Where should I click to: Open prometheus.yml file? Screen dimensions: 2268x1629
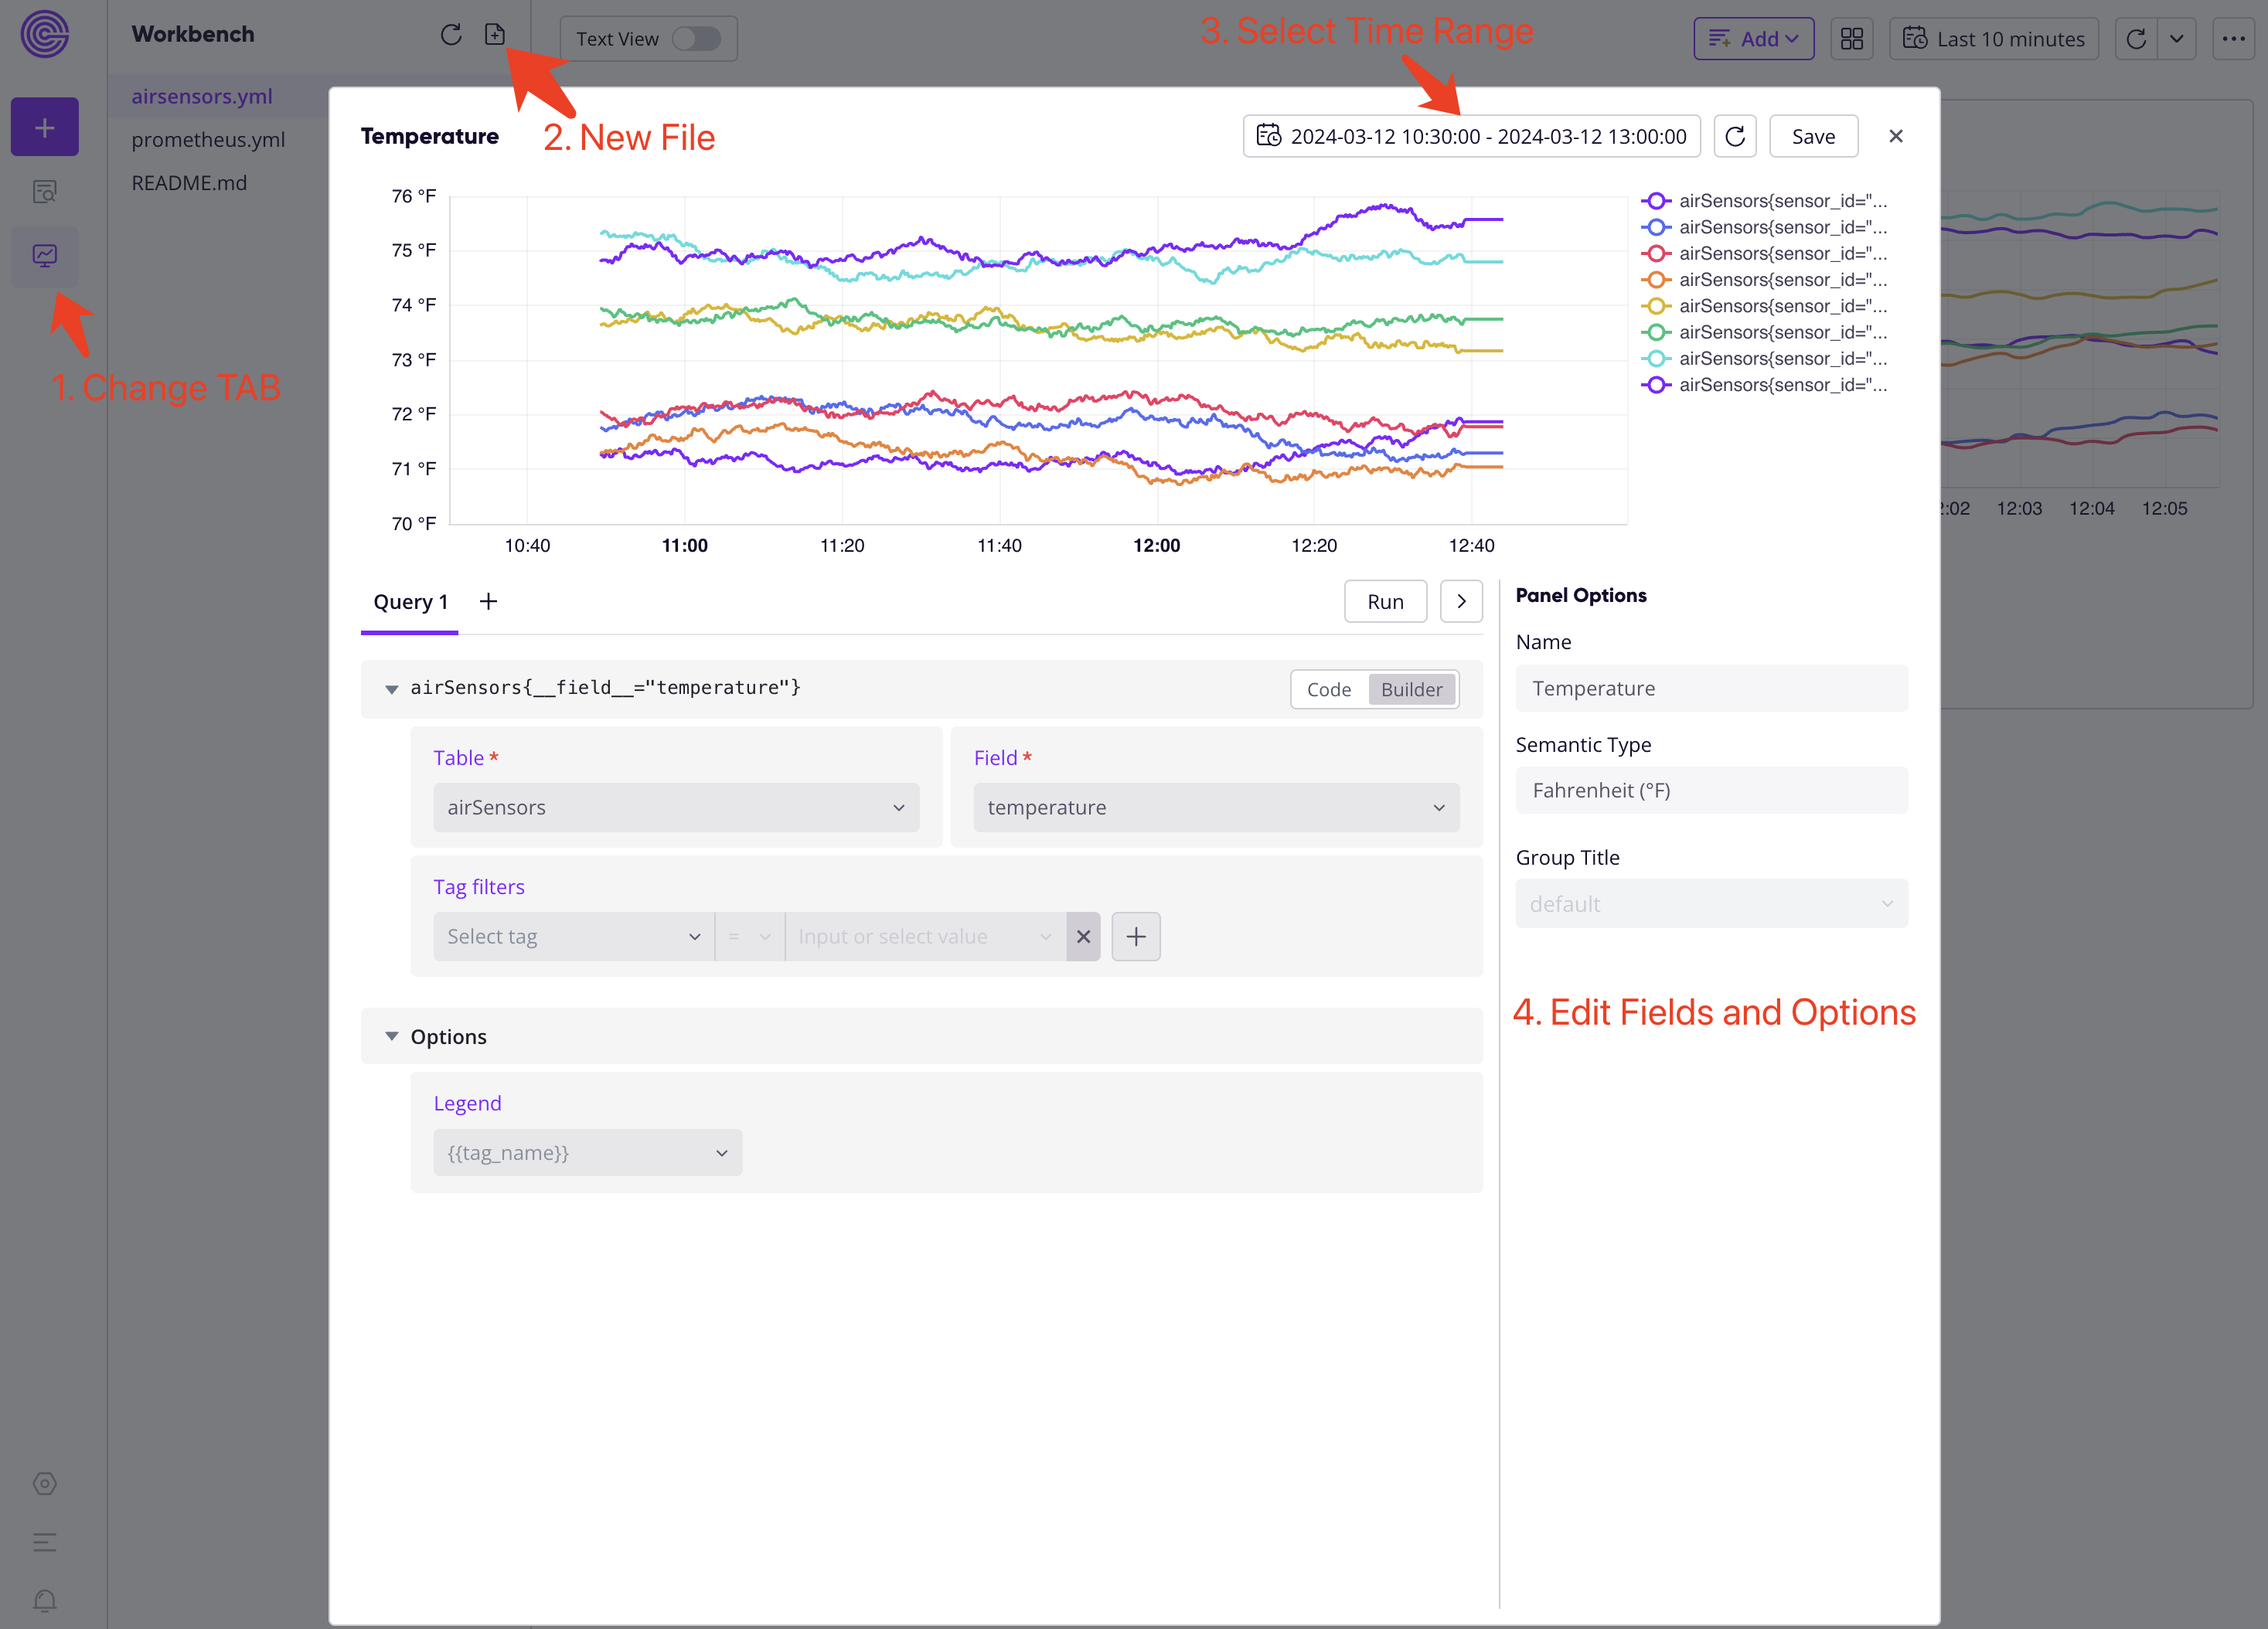208,140
